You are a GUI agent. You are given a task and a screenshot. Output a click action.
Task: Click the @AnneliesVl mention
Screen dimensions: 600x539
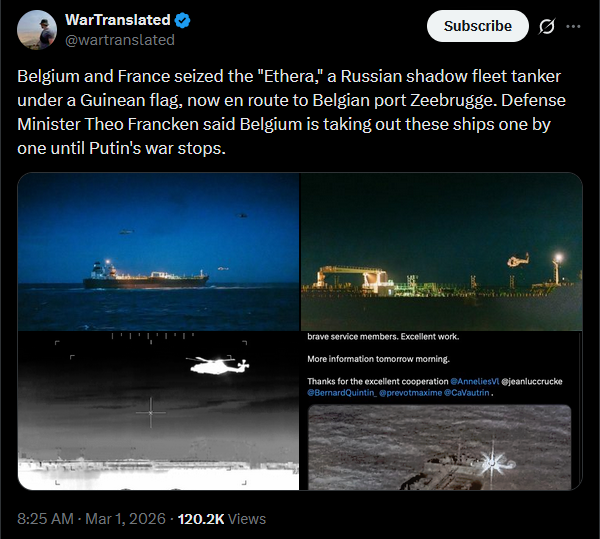pos(474,381)
